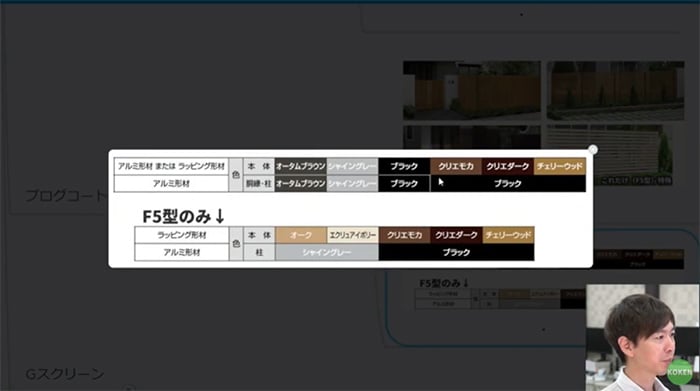Viewport: 700px width, 391px height.
Task: Click the presenter webcam video overlay
Action: pyautogui.click(x=643, y=337)
